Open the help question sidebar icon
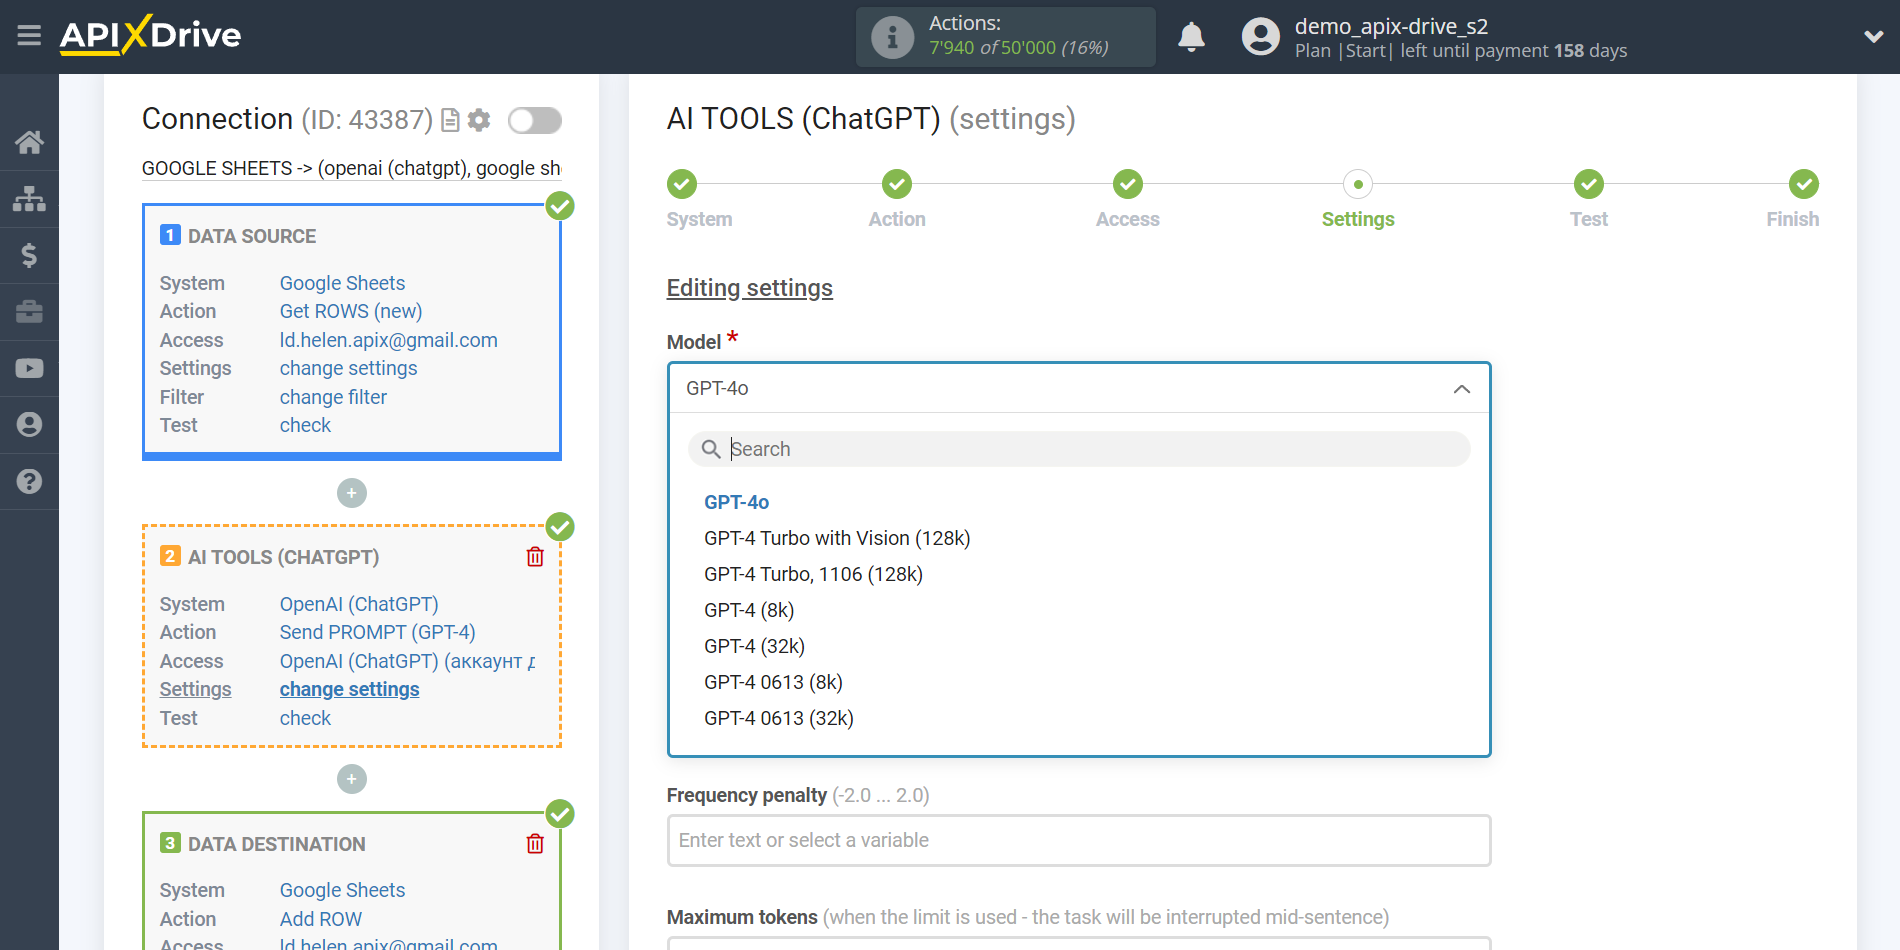1900x950 pixels. point(29,481)
